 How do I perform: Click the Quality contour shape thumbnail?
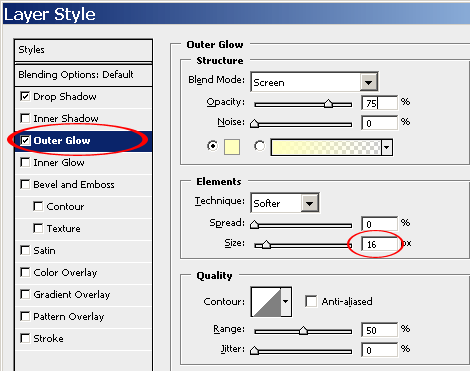click(x=266, y=302)
